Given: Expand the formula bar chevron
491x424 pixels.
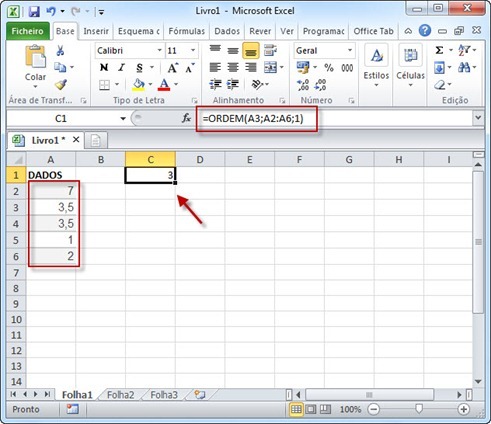Looking at the screenshot, I should coord(478,118).
